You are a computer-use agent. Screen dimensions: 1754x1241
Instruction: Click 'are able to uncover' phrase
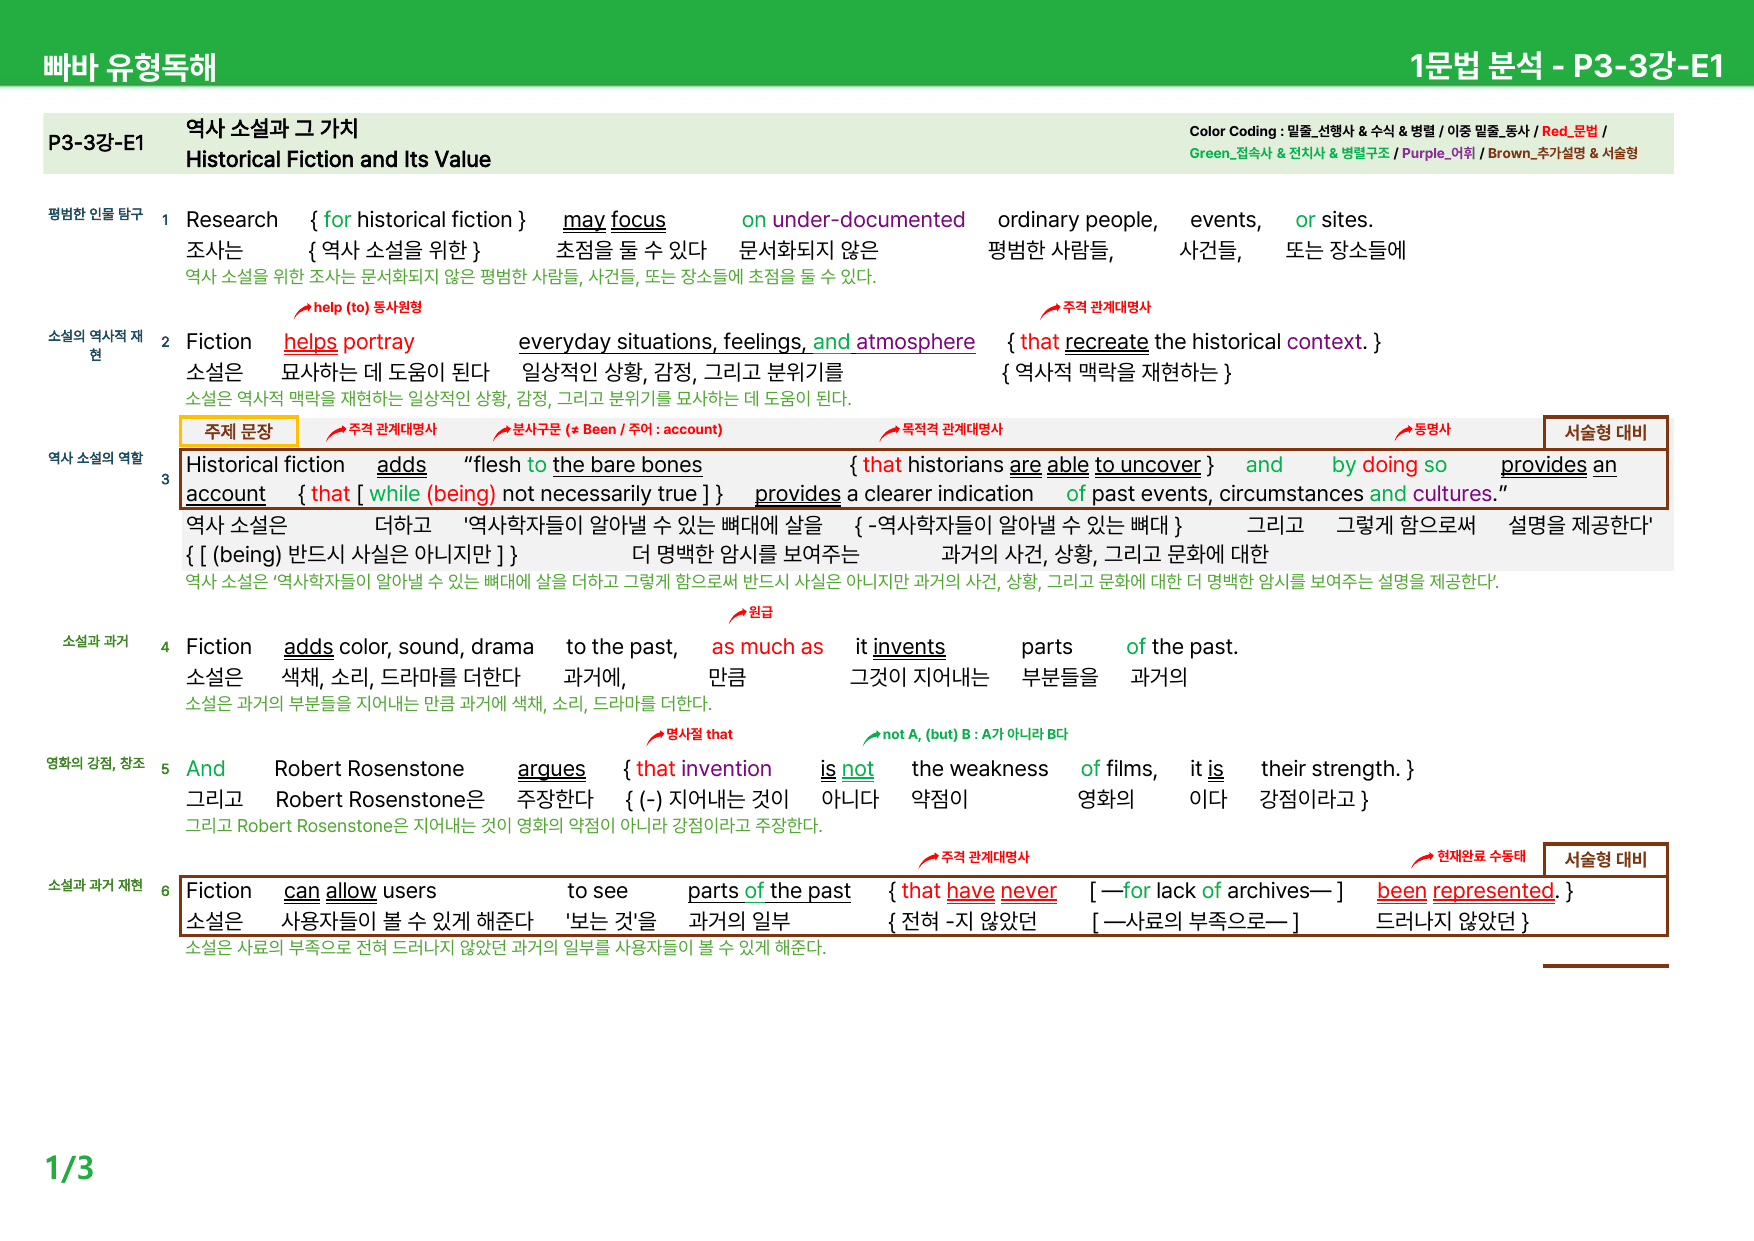point(1105,465)
